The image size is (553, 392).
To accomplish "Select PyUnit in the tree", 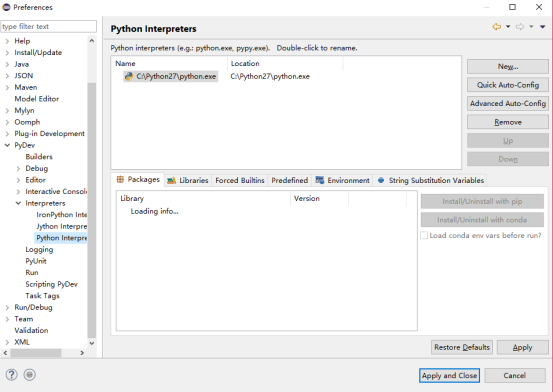I will click(36, 261).
